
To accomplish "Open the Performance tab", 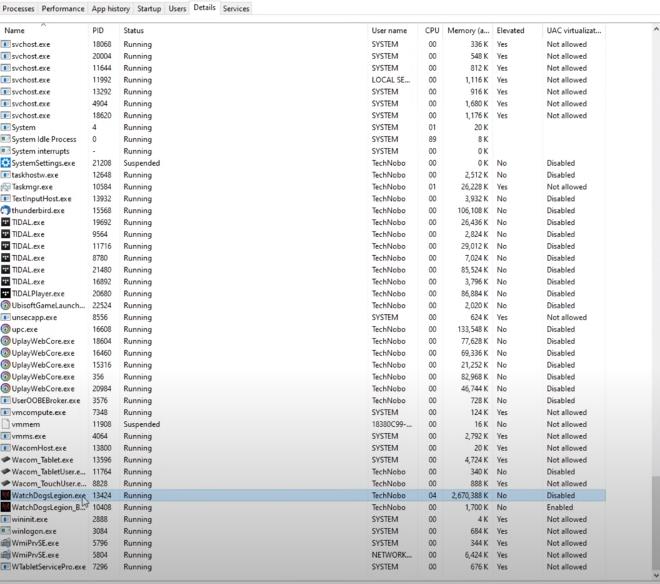I will pyautogui.click(x=63, y=8).
